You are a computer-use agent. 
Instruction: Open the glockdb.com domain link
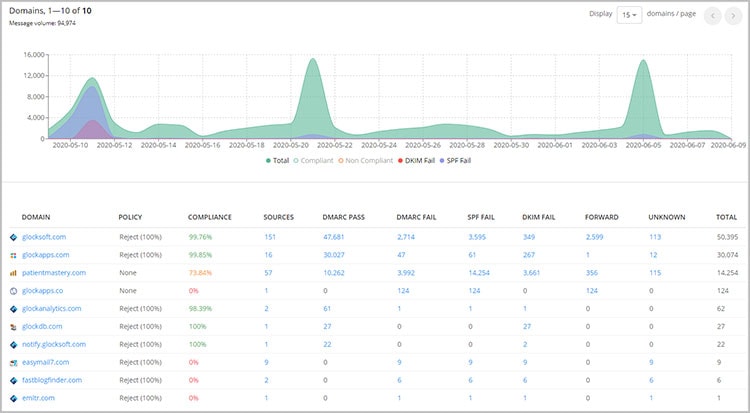[x=42, y=327]
